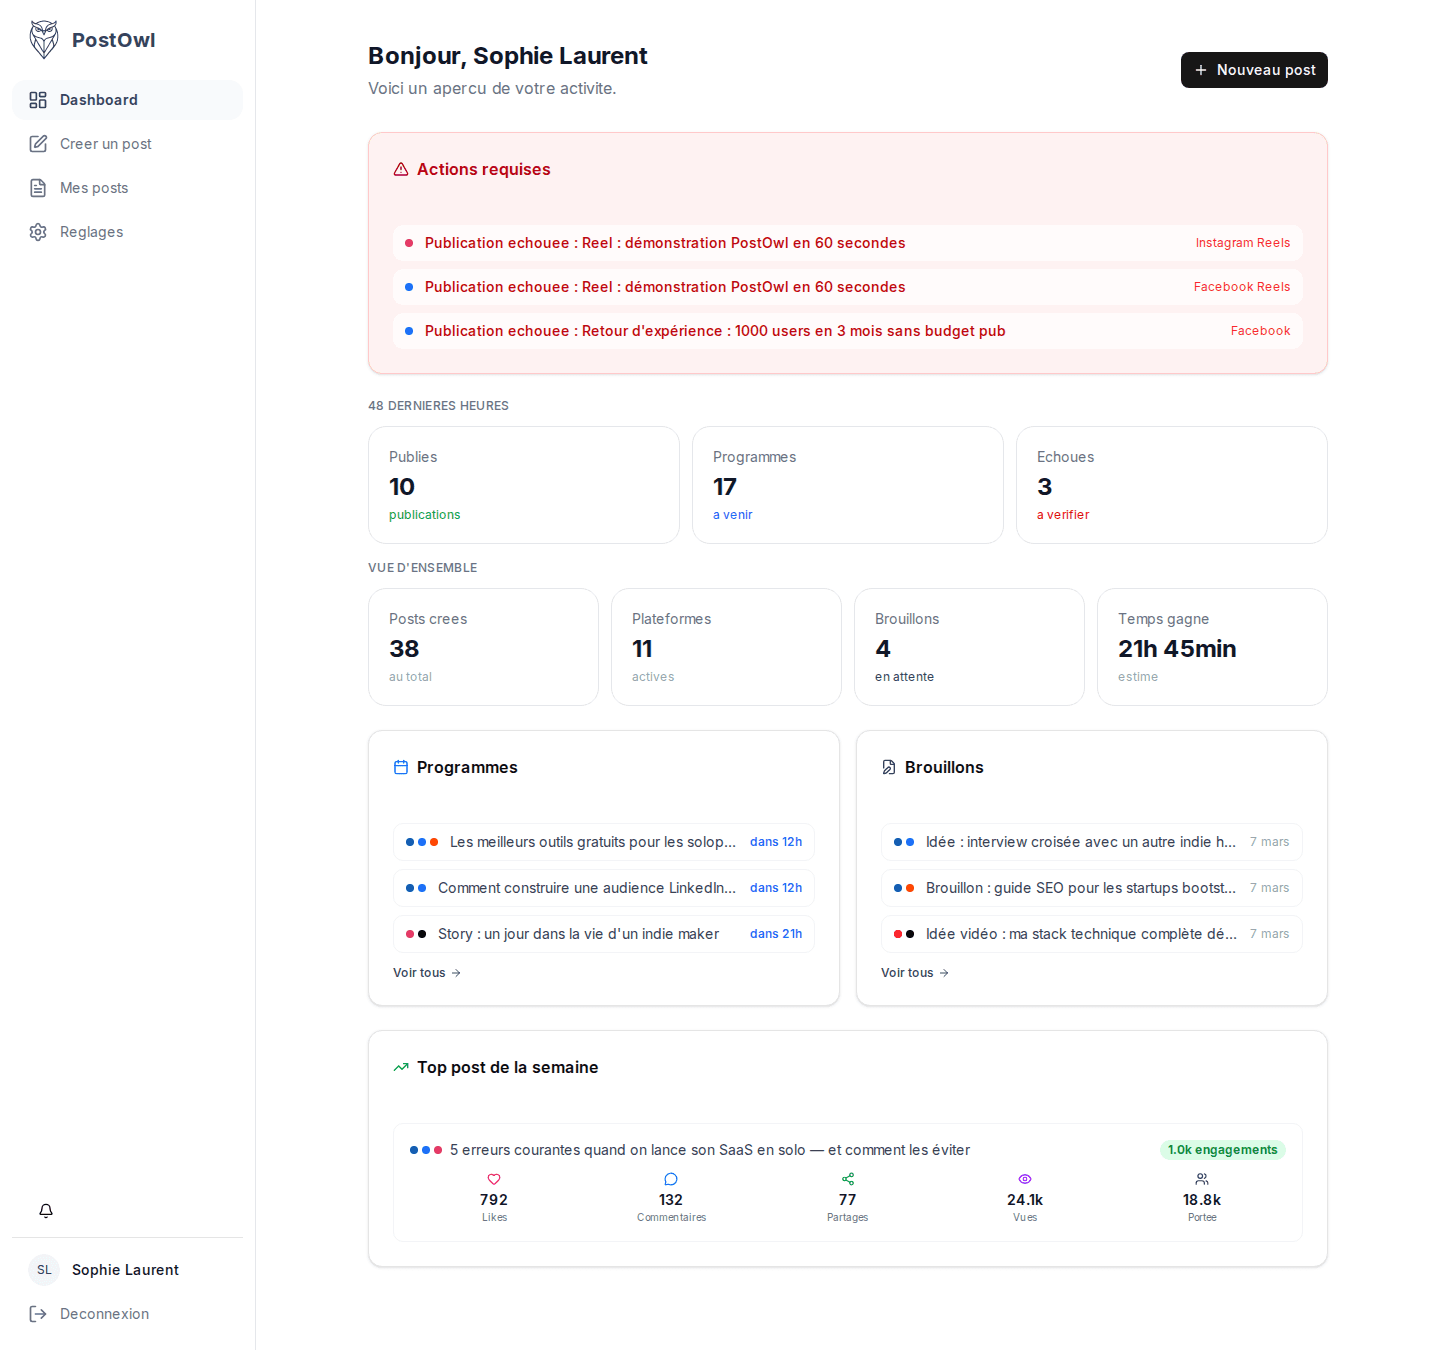Click the Deconnexion logout icon
Screen dimensions: 1440x1350
(38, 1314)
